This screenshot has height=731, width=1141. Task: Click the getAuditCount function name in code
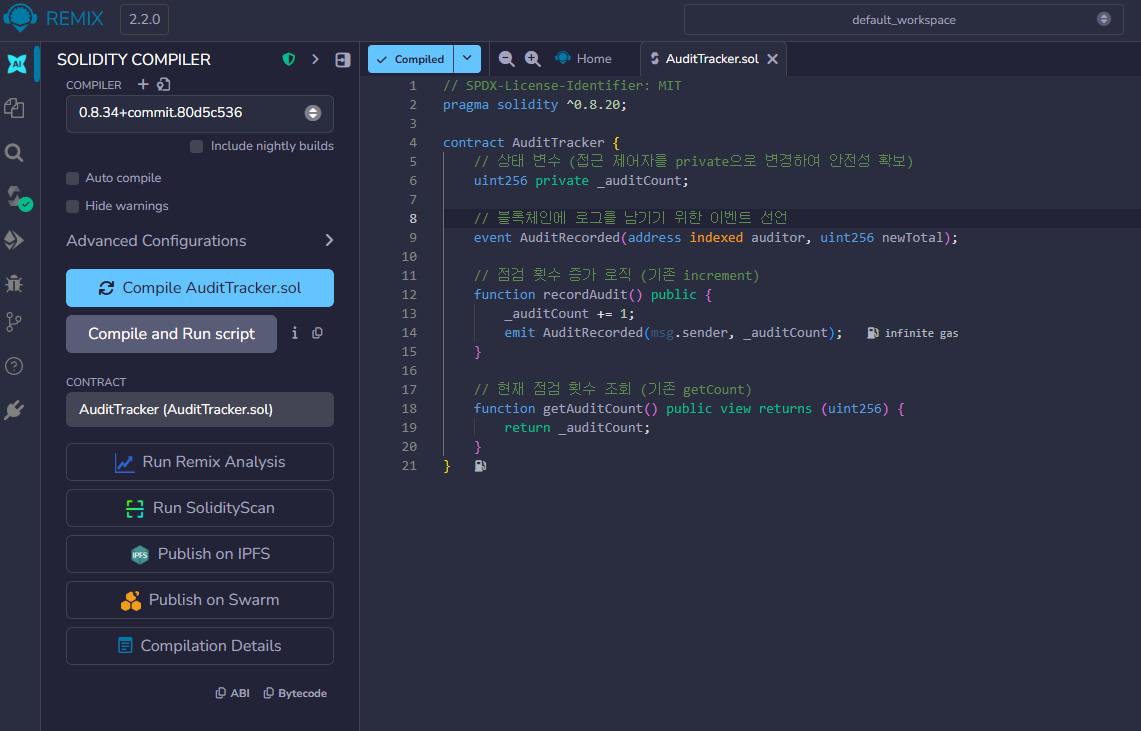pos(593,409)
